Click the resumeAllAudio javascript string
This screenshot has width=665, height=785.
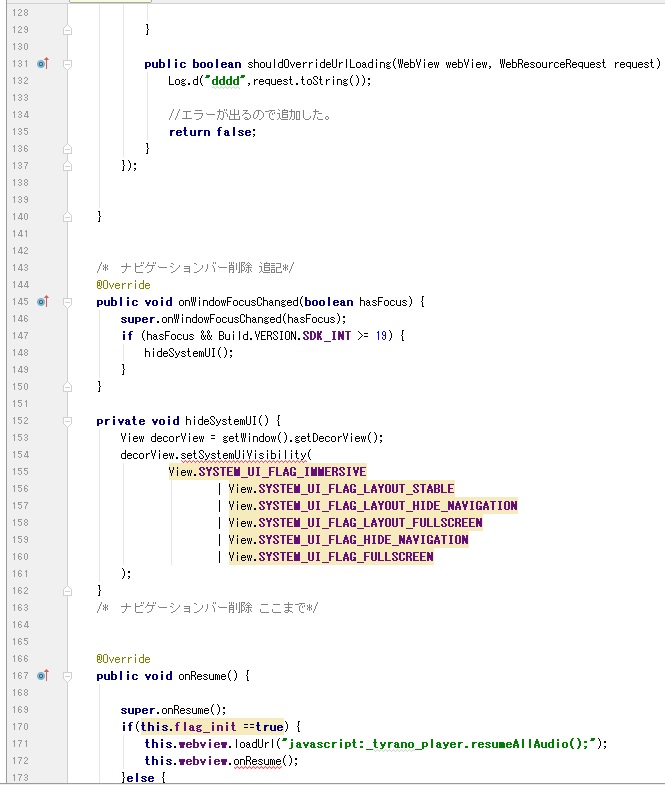point(439,744)
